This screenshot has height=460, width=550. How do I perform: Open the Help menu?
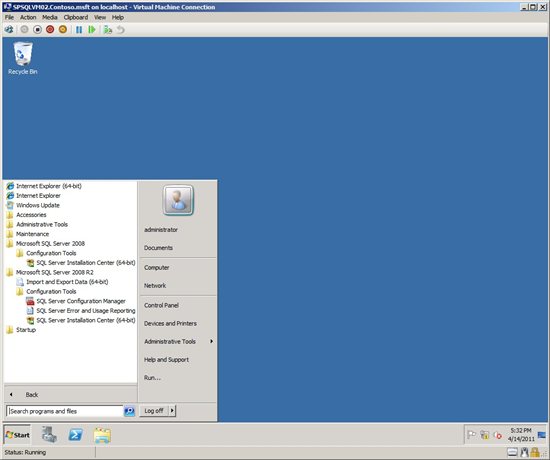coord(118,17)
